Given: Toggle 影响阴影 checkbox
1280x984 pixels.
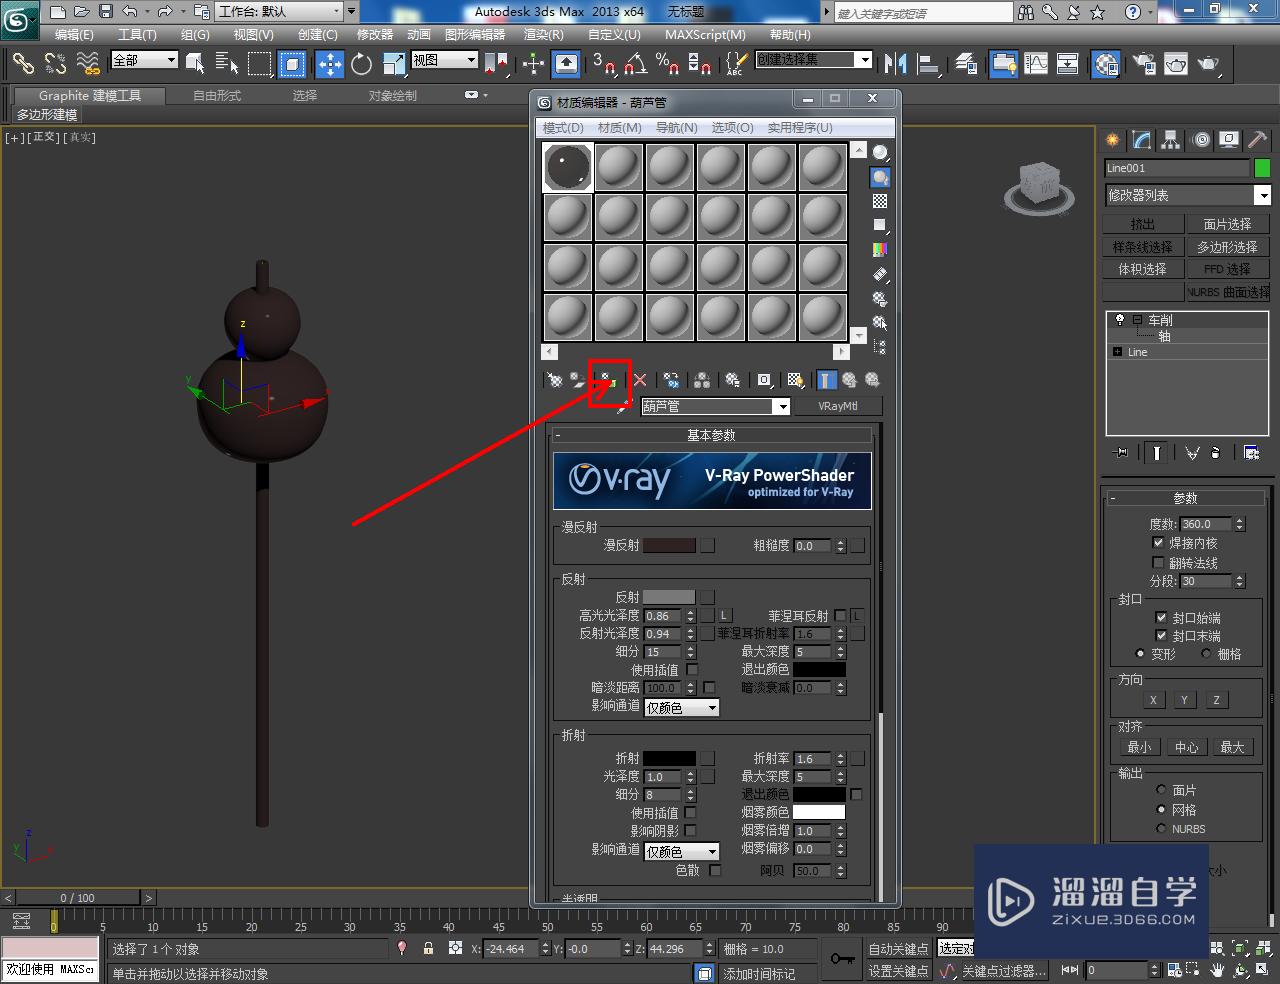Looking at the screenshot, I should point(690,831).
